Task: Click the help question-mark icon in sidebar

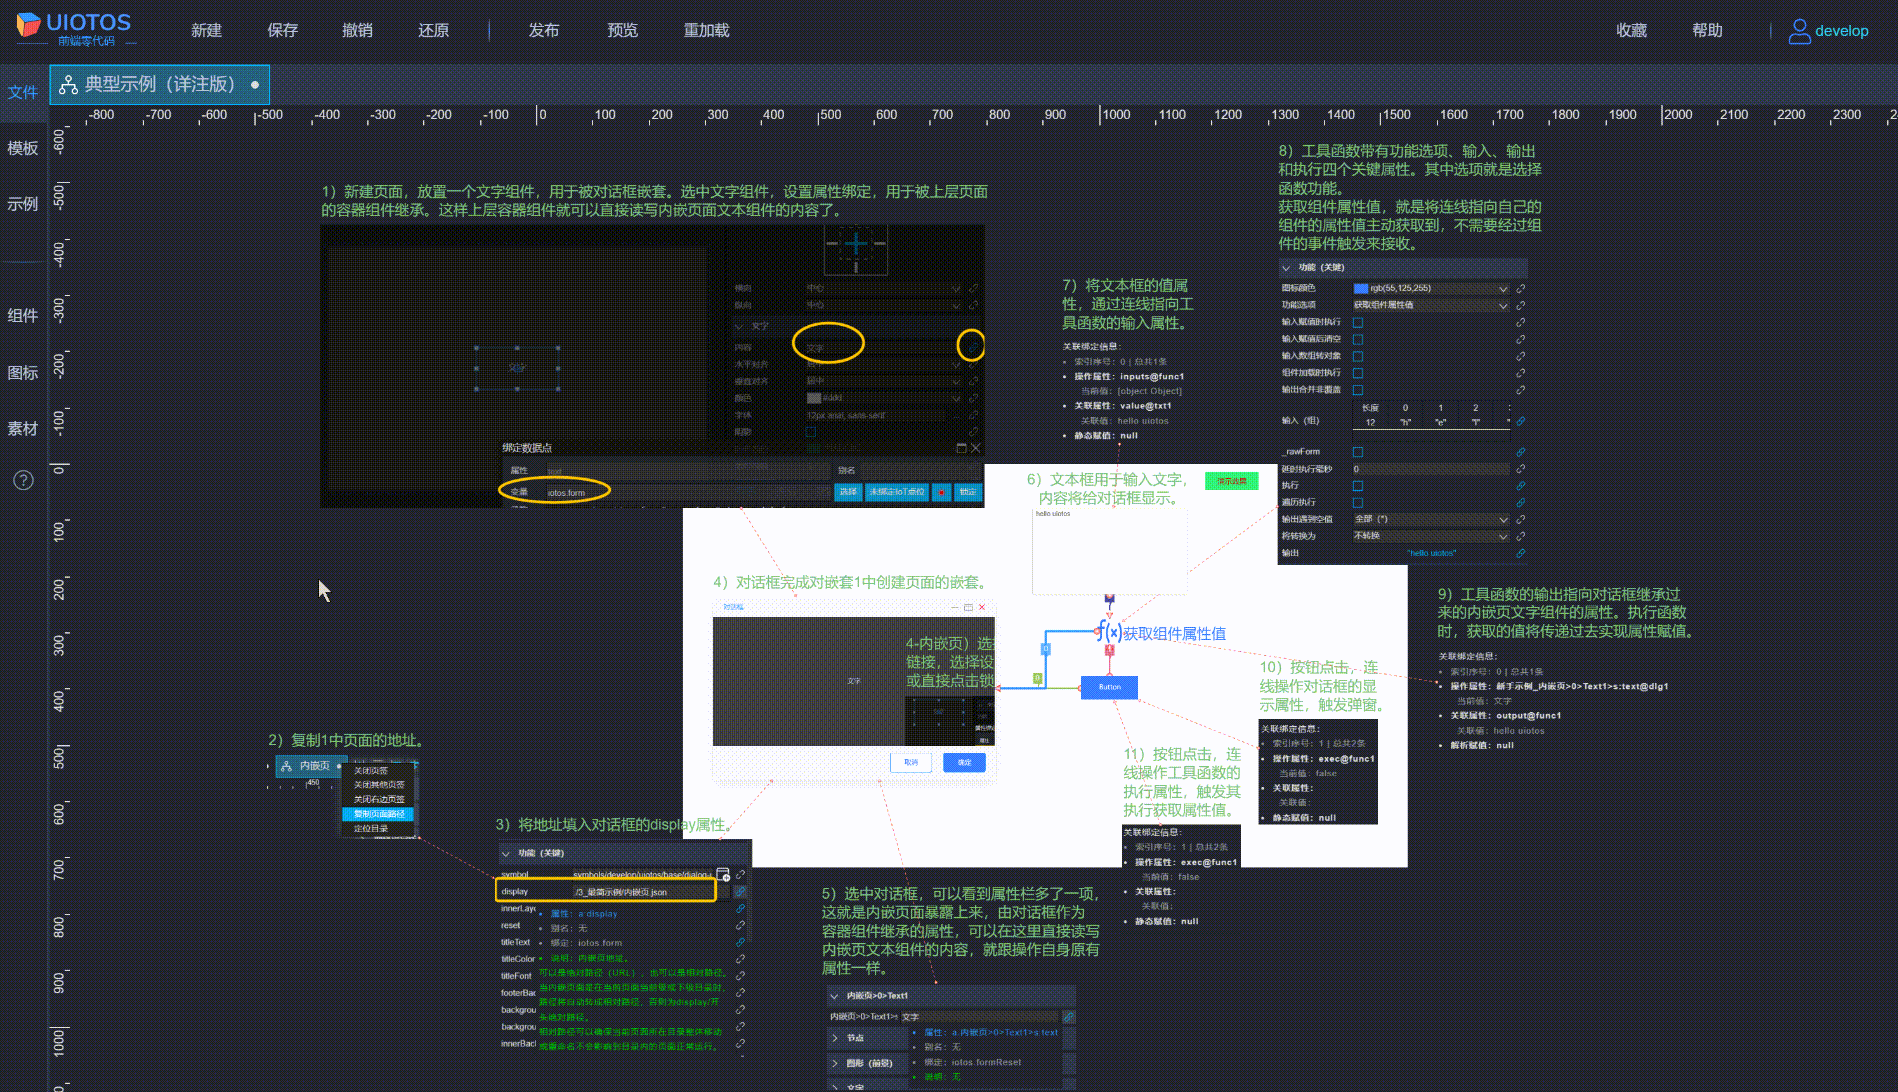Action: [x=23, y=481]
